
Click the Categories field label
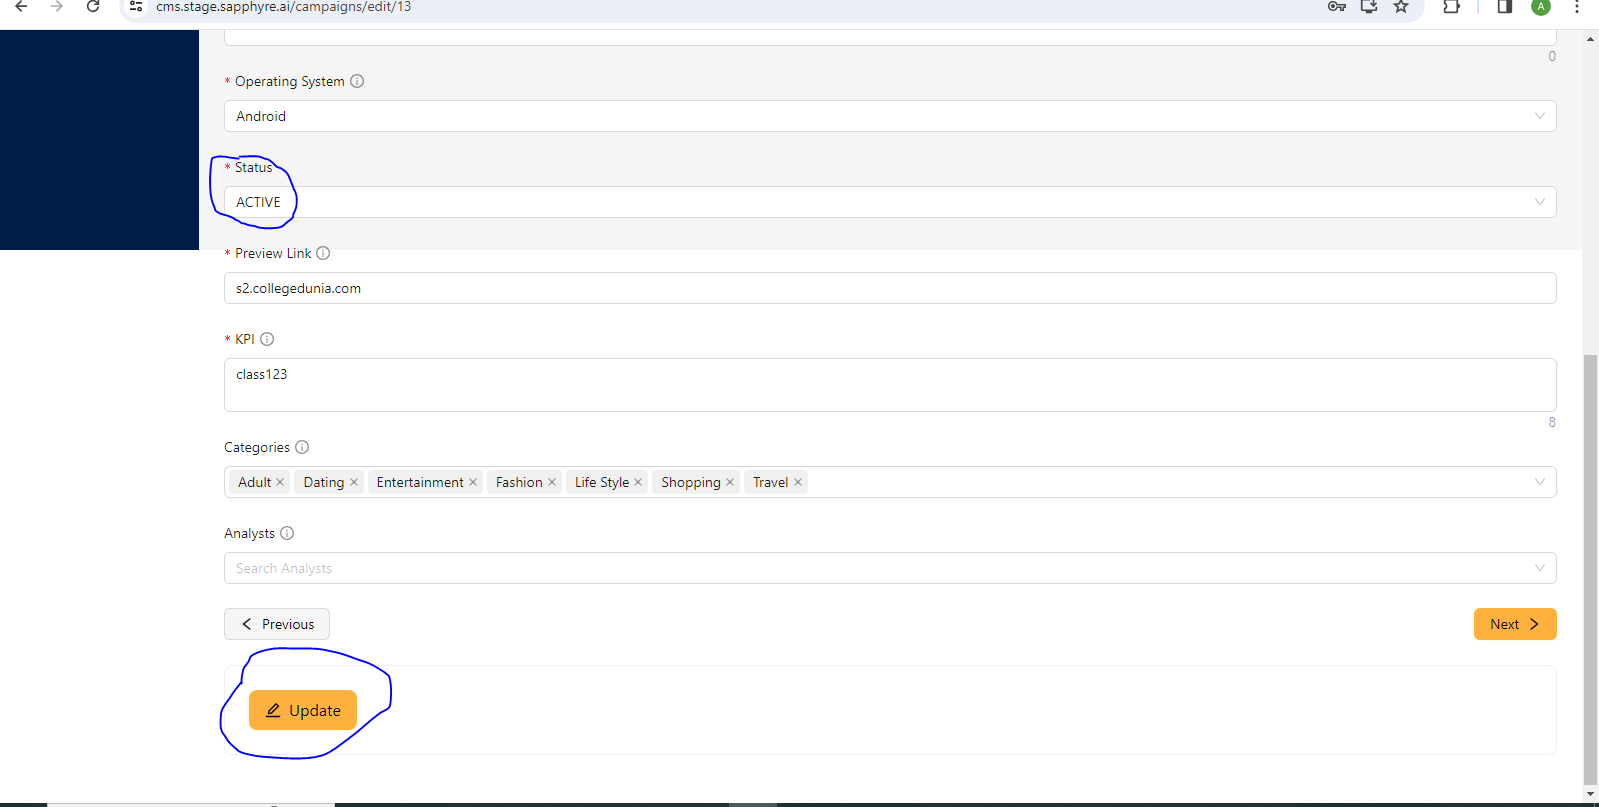coord(257,447)
